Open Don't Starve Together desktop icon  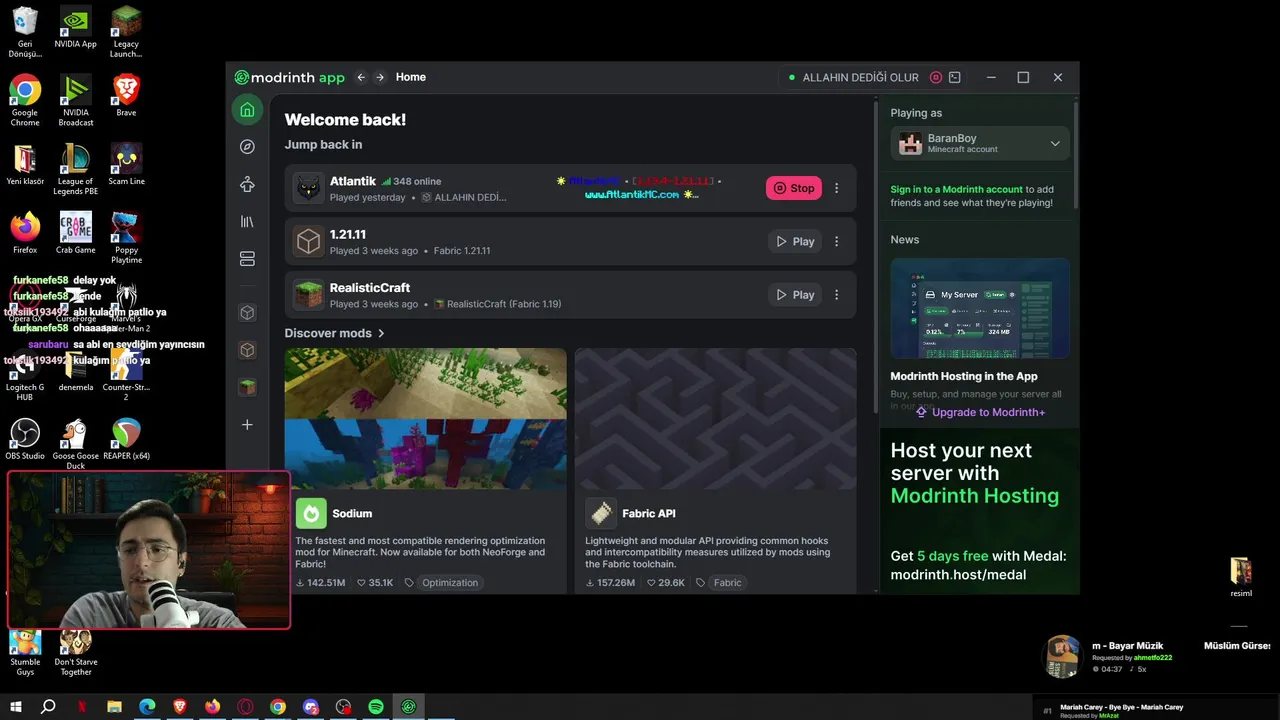pyautogui.click(x=76, y=652)
